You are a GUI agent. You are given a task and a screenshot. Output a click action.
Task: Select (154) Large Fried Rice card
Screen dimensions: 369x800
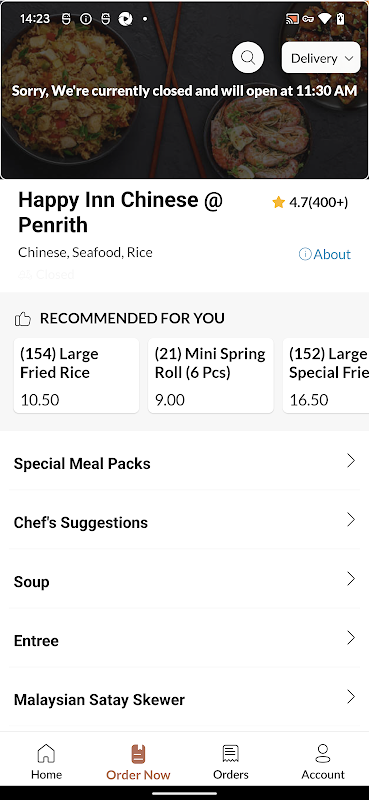[x=76, y=376]
